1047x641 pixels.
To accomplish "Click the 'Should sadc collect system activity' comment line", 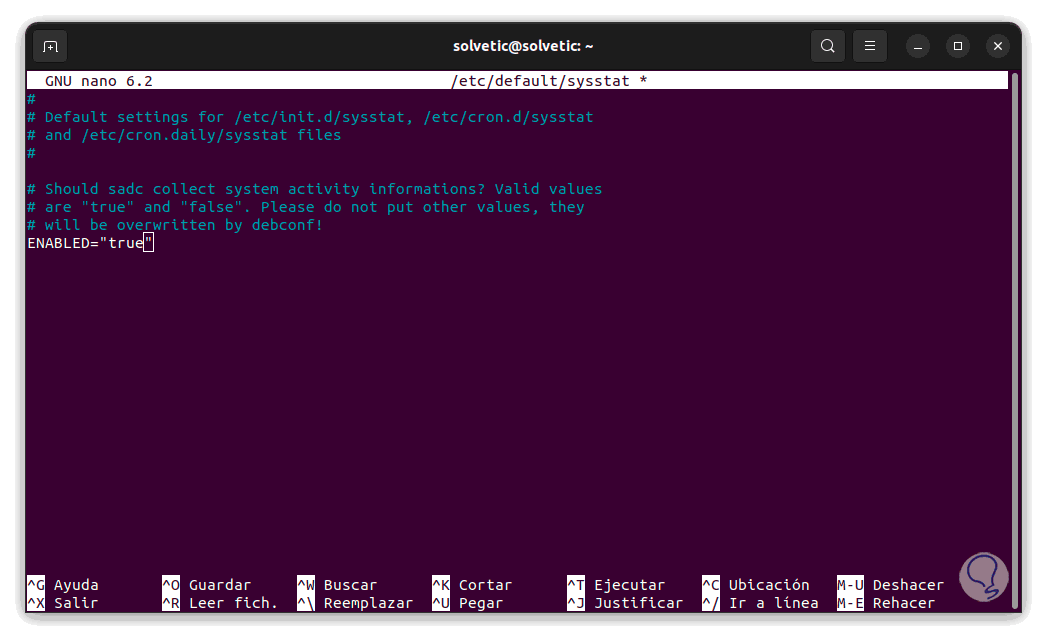I will pos(315,189).
